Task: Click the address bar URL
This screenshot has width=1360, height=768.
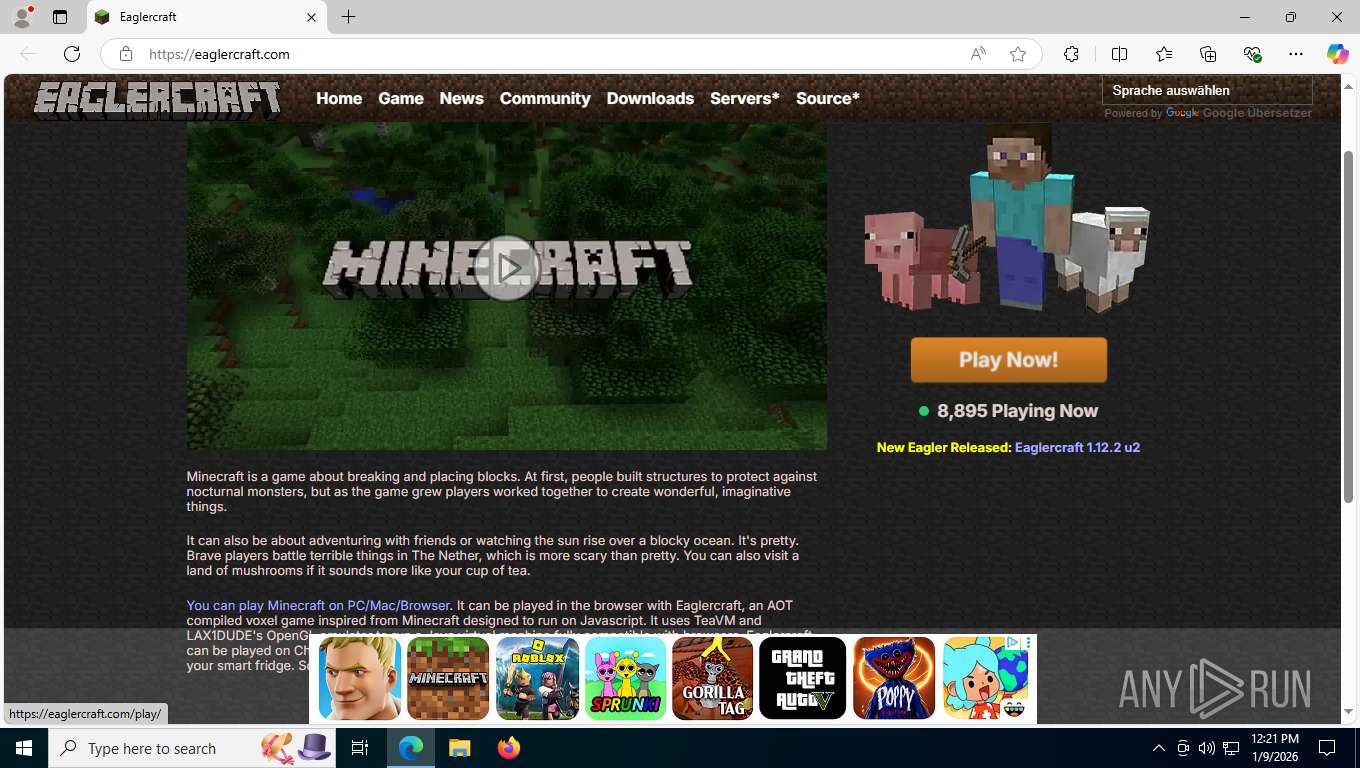Action: (219, 54)
